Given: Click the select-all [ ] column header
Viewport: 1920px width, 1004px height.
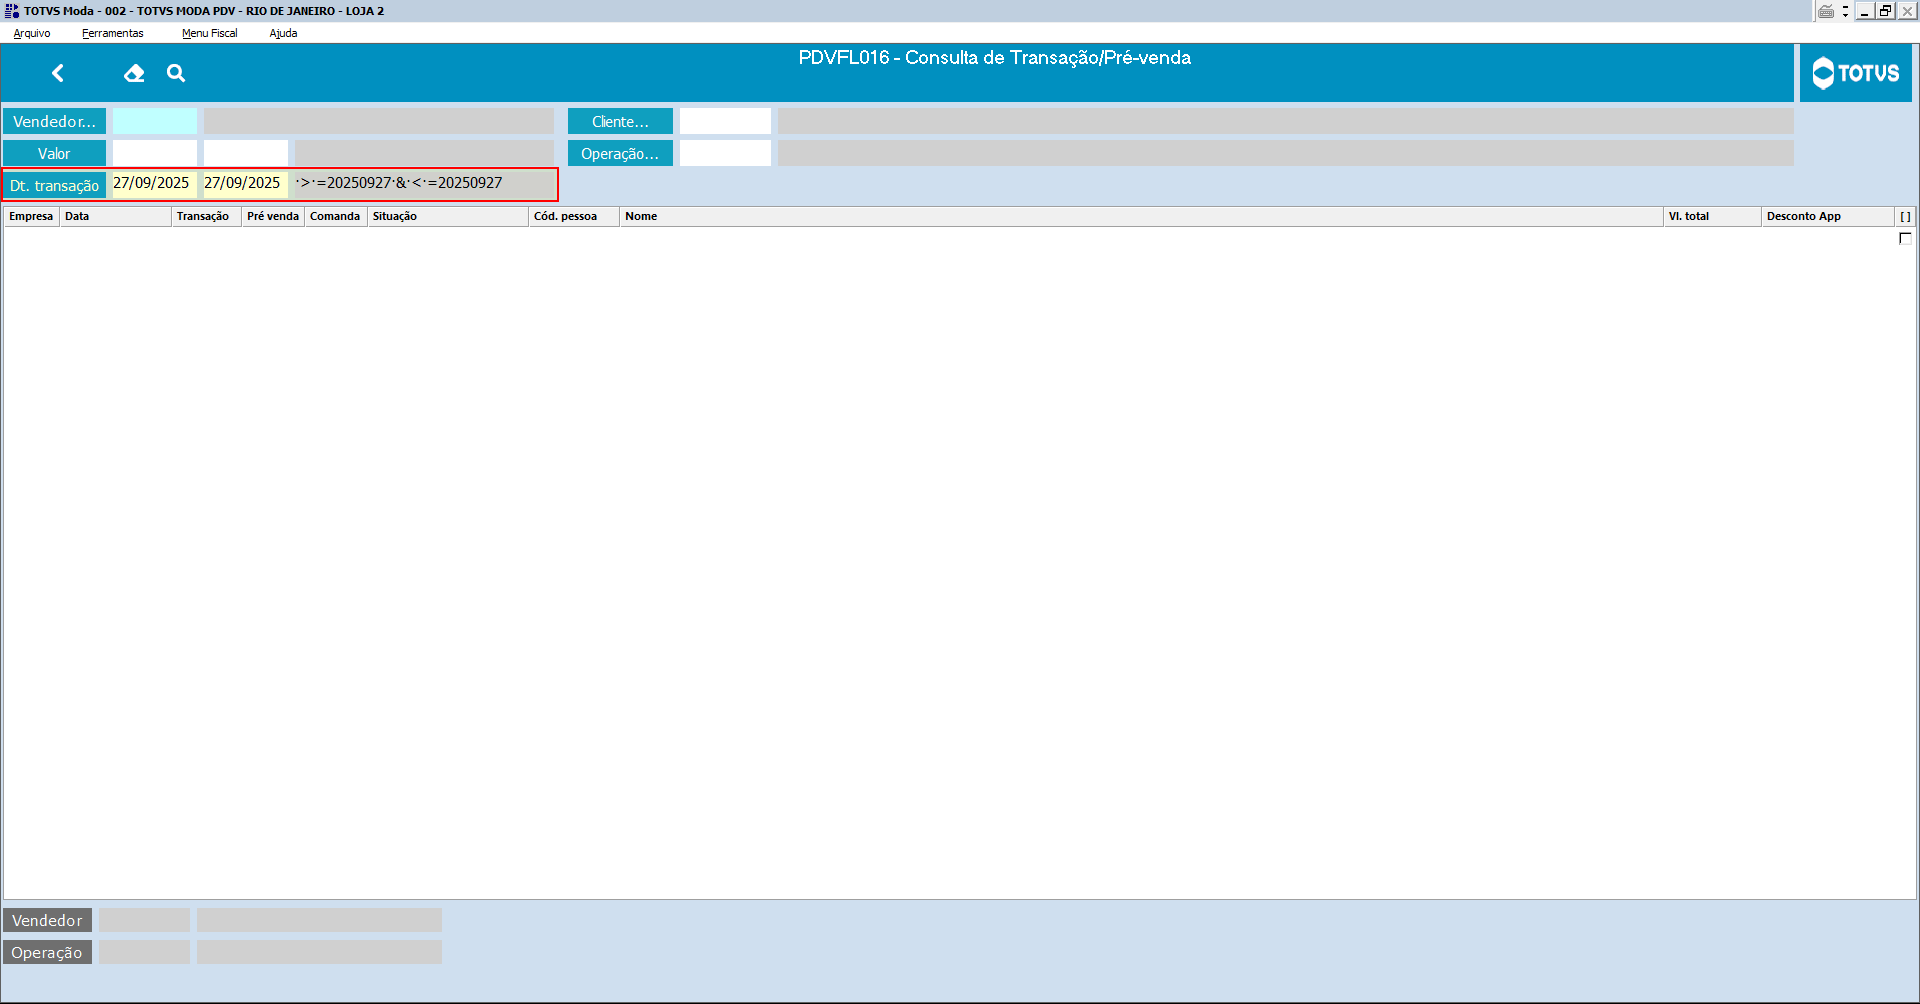Looking at the screenshot, I should (x=1905, y=216).
